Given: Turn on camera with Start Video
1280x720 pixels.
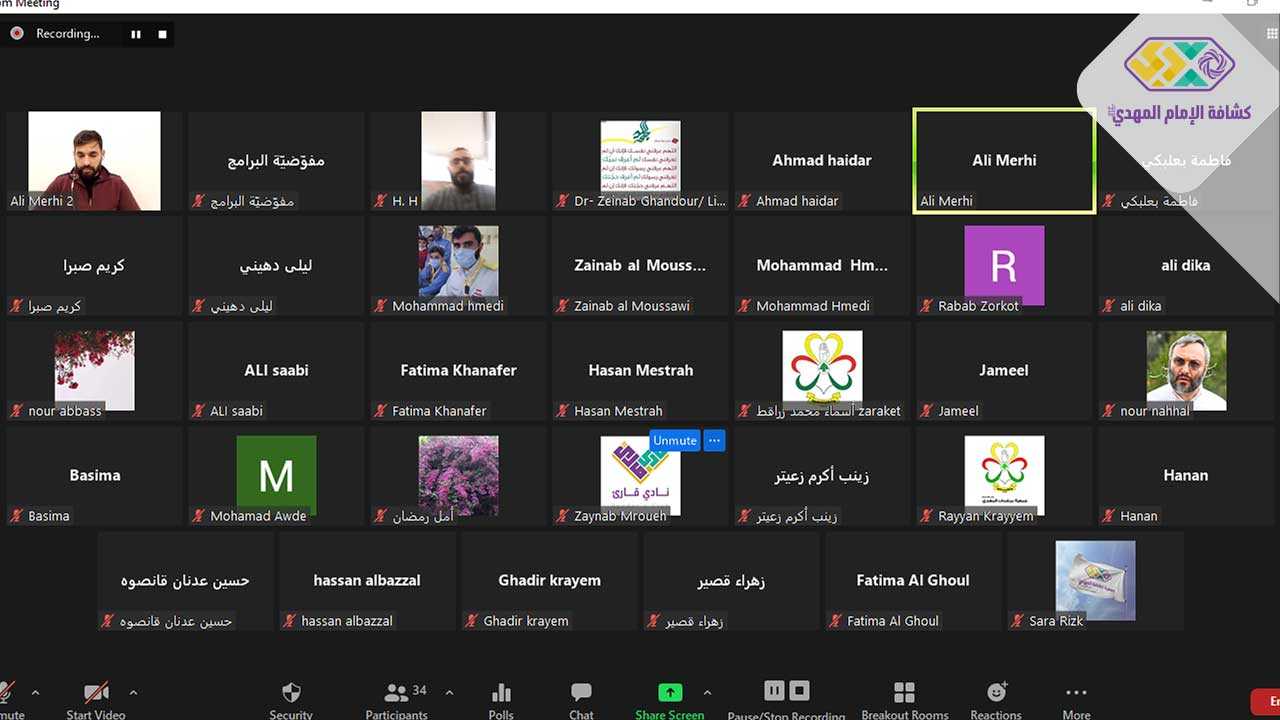Looking at the screenshot, I should pos(96,697).
